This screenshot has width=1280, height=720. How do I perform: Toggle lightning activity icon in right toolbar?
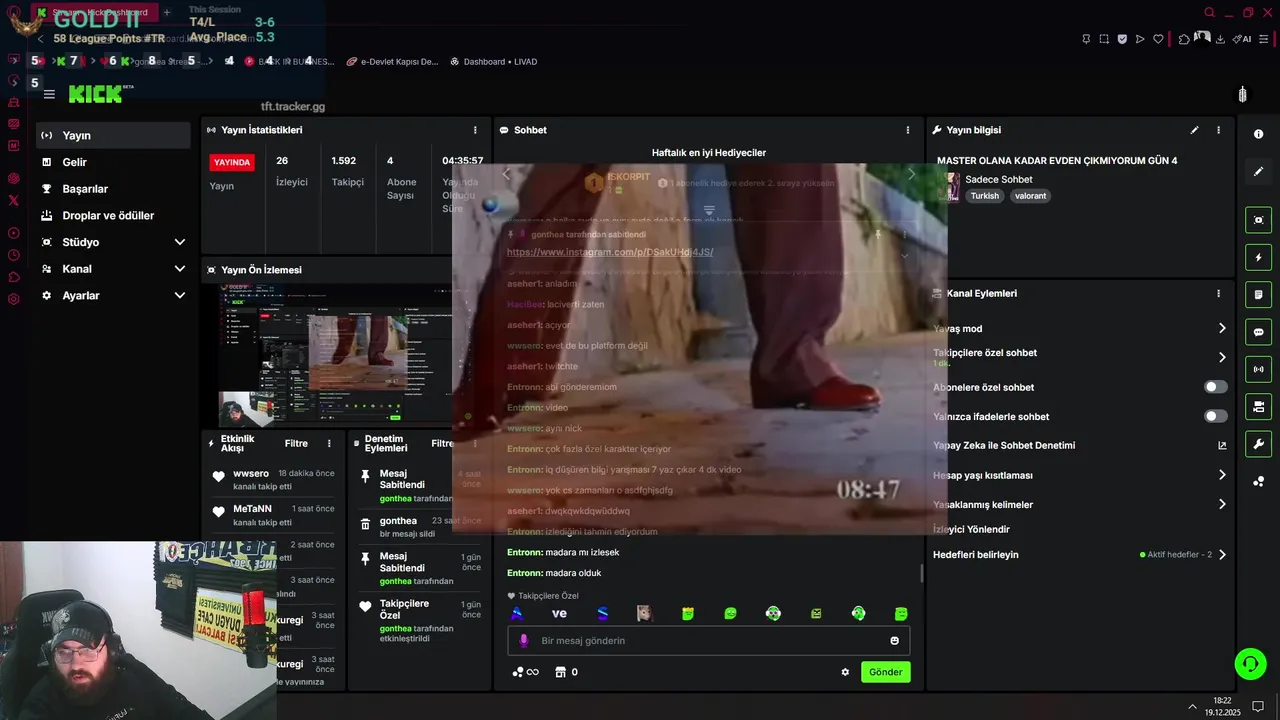point(1258,258)
